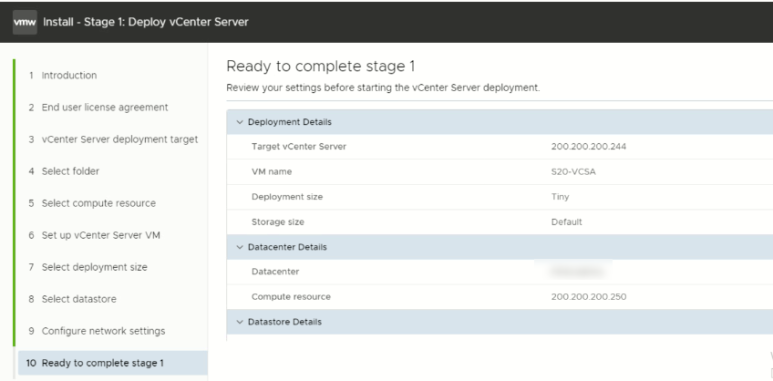The height and width of the screenshot is (381, 773).
Task: Click the Install - Stage 1 title text
Action: tap(146, 22)
